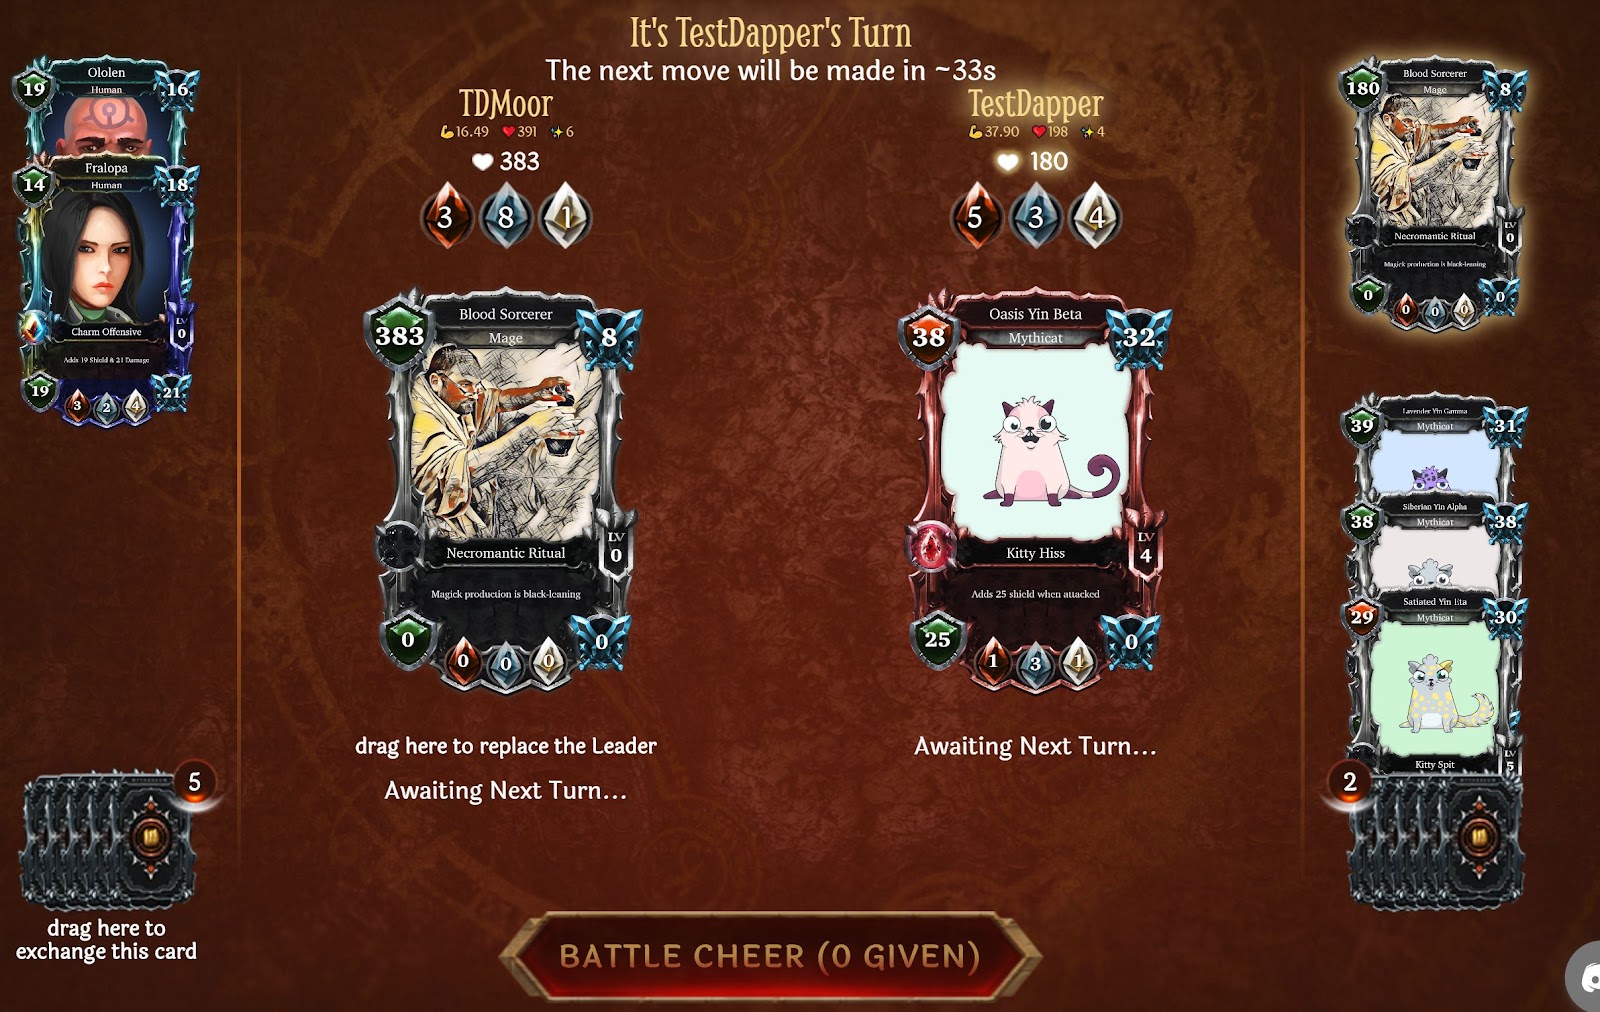The image size is (1600, 1012).
Task: Click the TDMoor player name
Action: [506, 104]
